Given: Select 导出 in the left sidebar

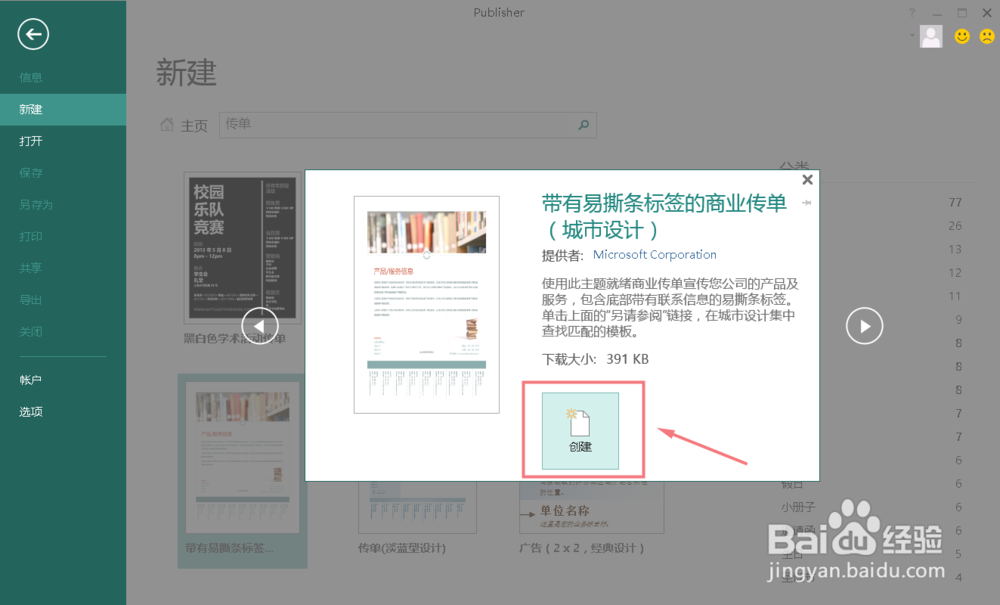Looking at the screenshot, I should 30,299.
